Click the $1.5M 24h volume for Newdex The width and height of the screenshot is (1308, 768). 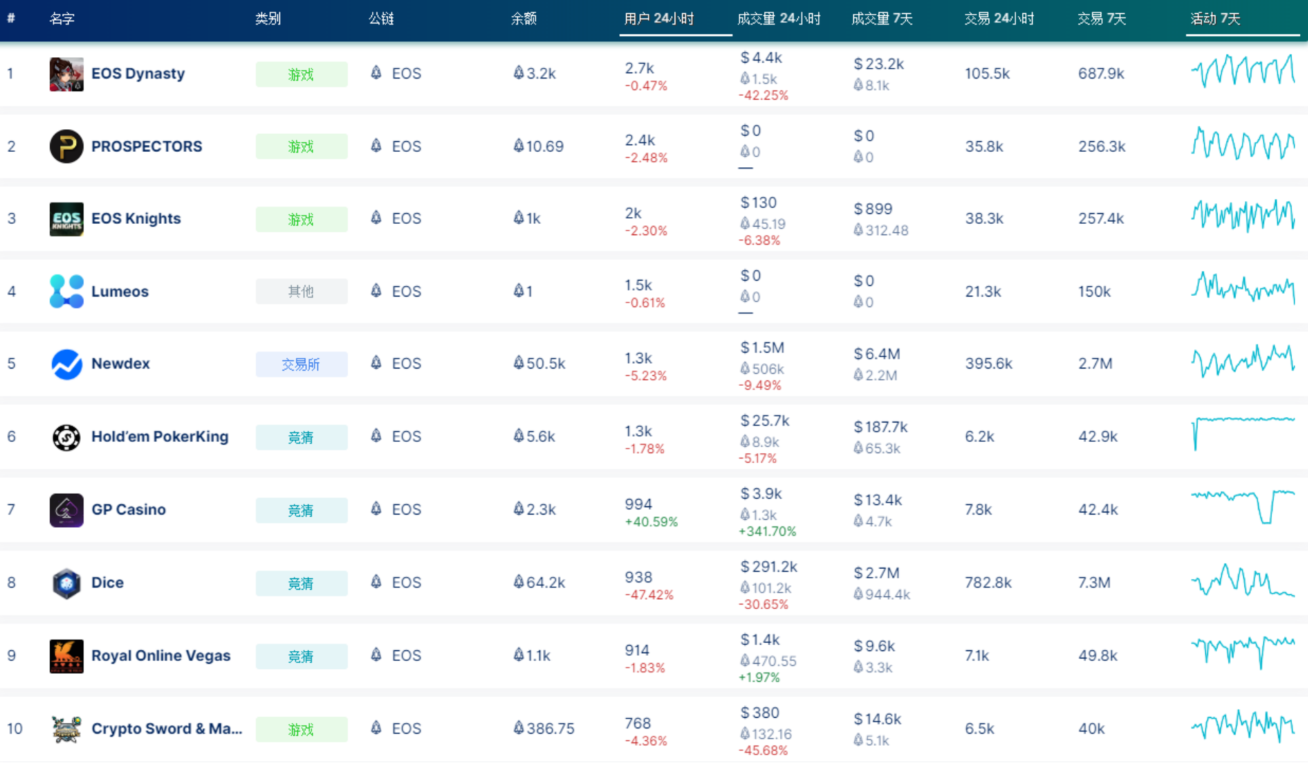(x=762, y=348)
